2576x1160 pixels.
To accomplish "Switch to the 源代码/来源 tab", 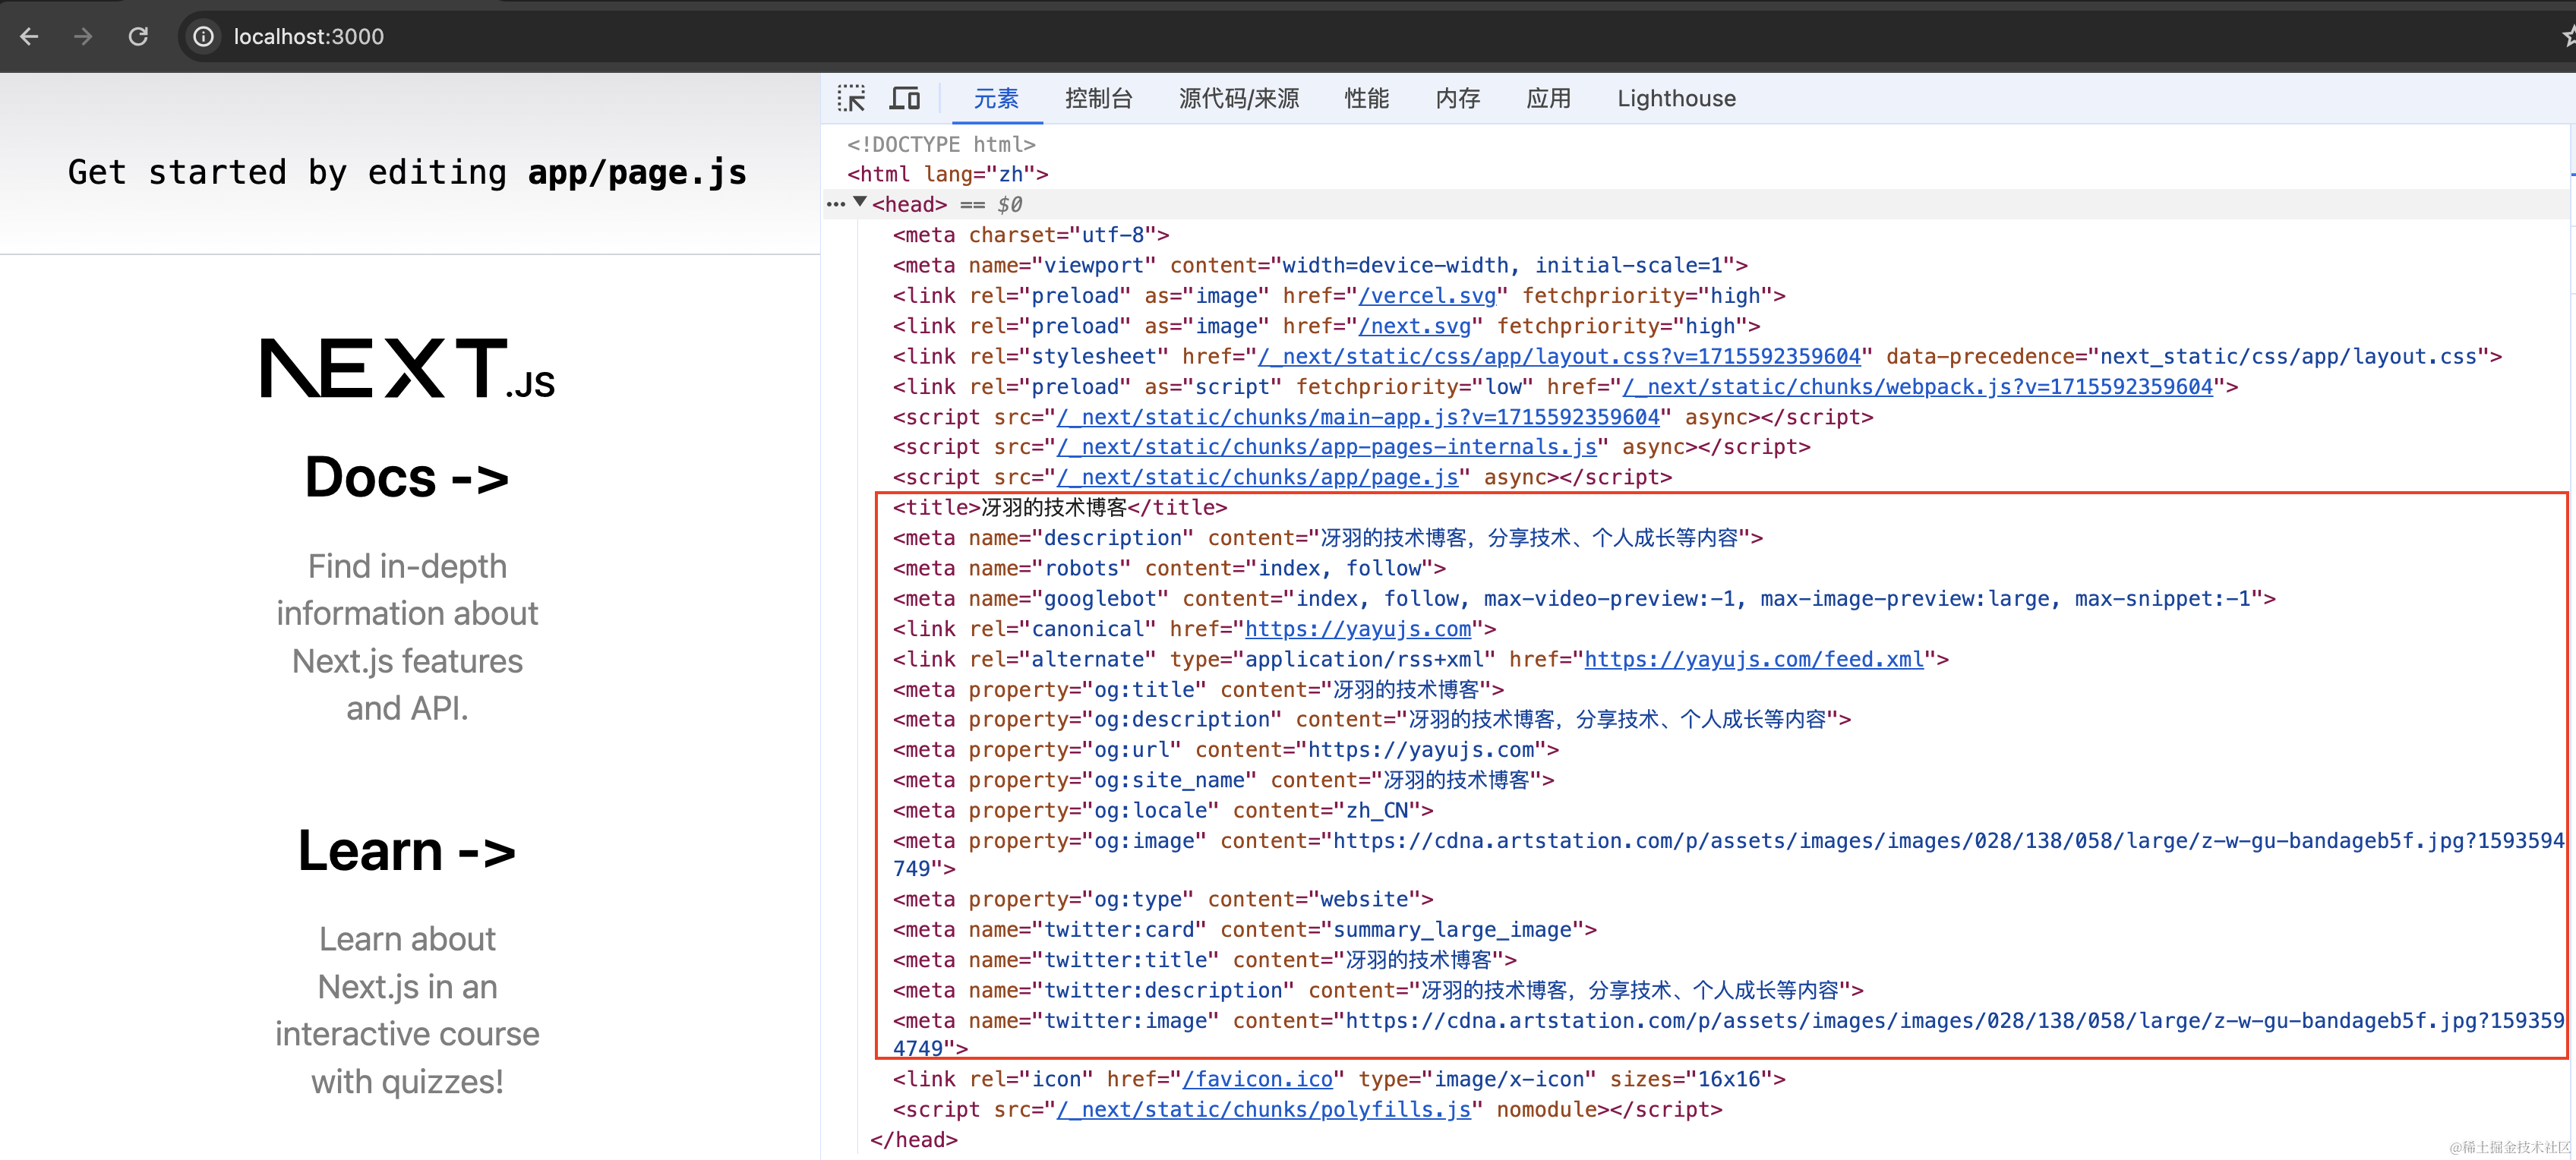I will pos(1239,98).
